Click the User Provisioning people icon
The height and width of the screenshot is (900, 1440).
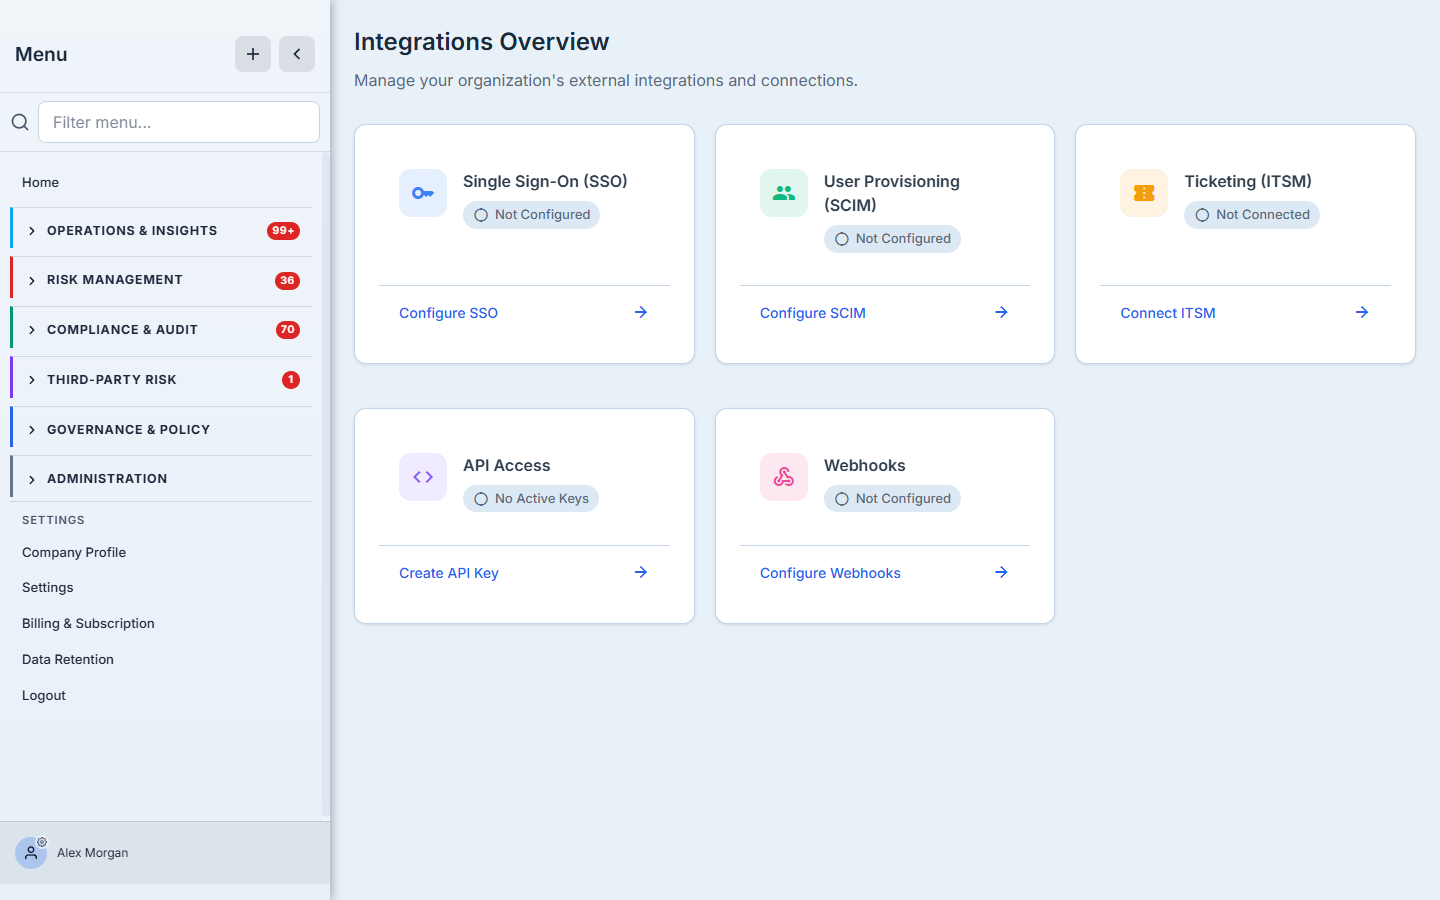click(784, 193)
